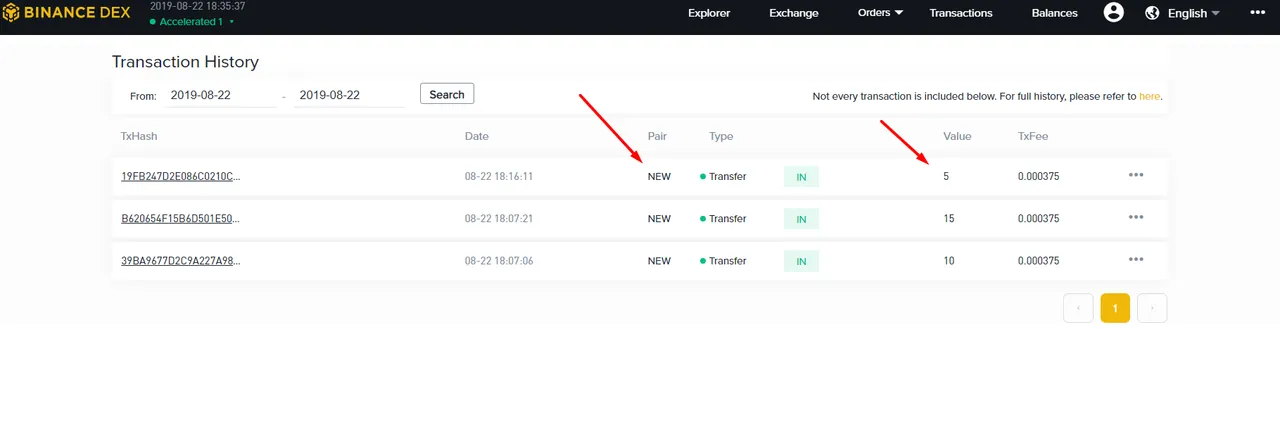Open the top-right three-dots menu
This screenshot has height=431, width=1280.
pos(1257,13)
